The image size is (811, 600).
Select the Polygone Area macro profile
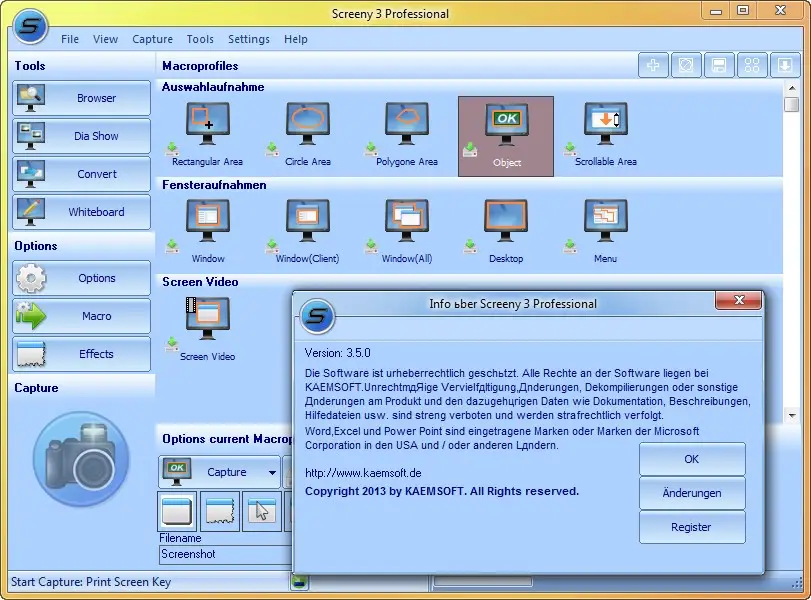pyautogui.click(x=407, y=134)
